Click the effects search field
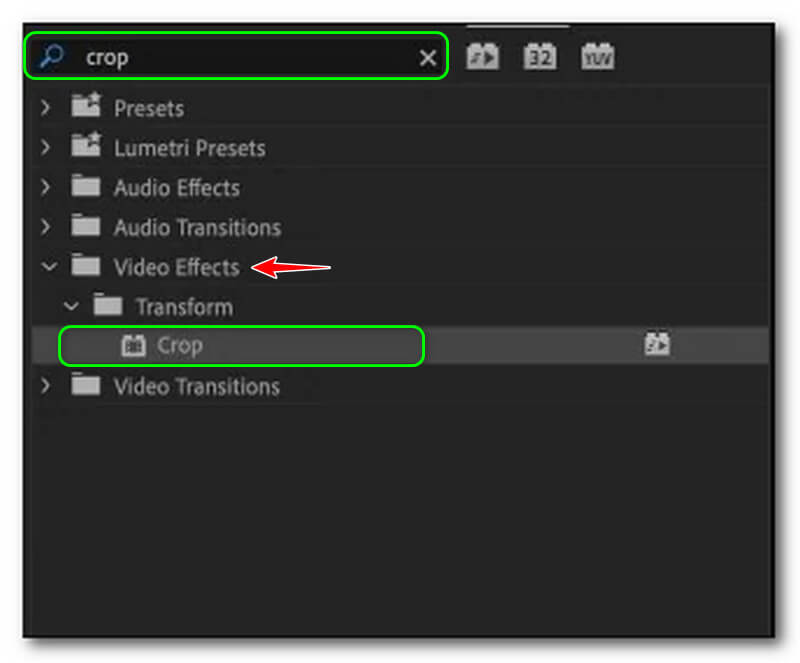The image size is (800, 663). click(x=240, y=58)
